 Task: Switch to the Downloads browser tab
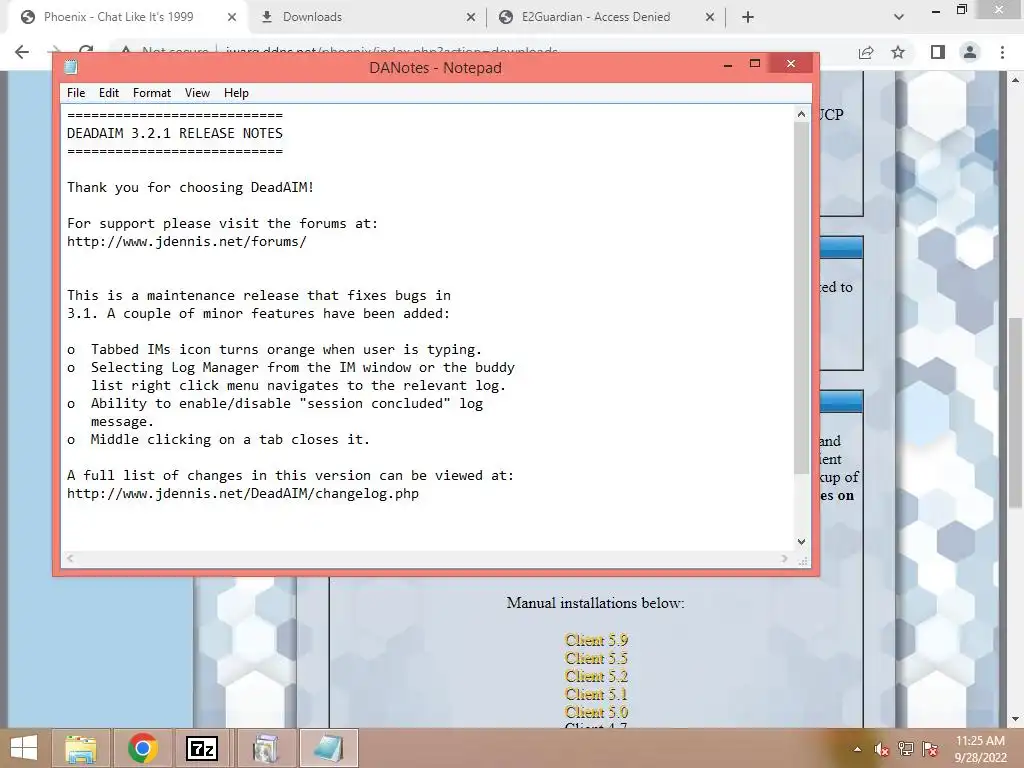(x=312, y=17)
